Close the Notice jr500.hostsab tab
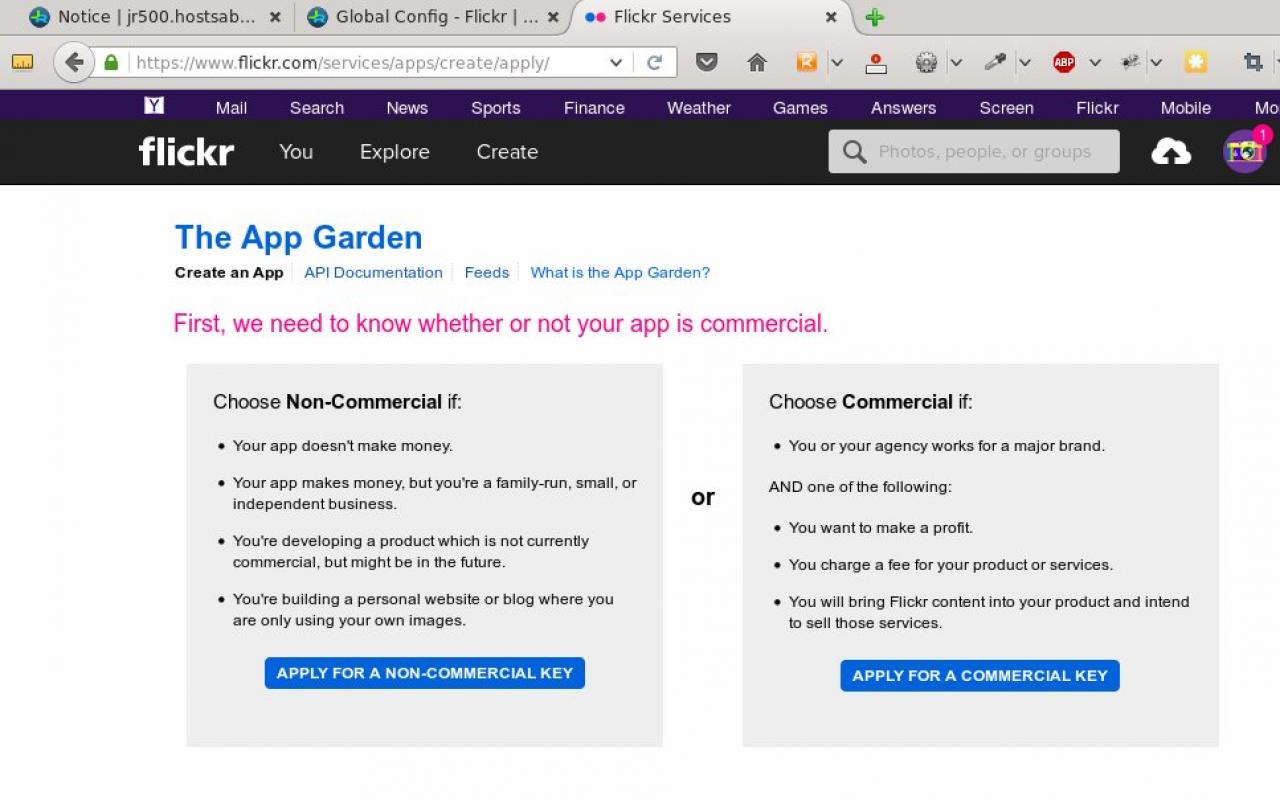 [275, 17]
